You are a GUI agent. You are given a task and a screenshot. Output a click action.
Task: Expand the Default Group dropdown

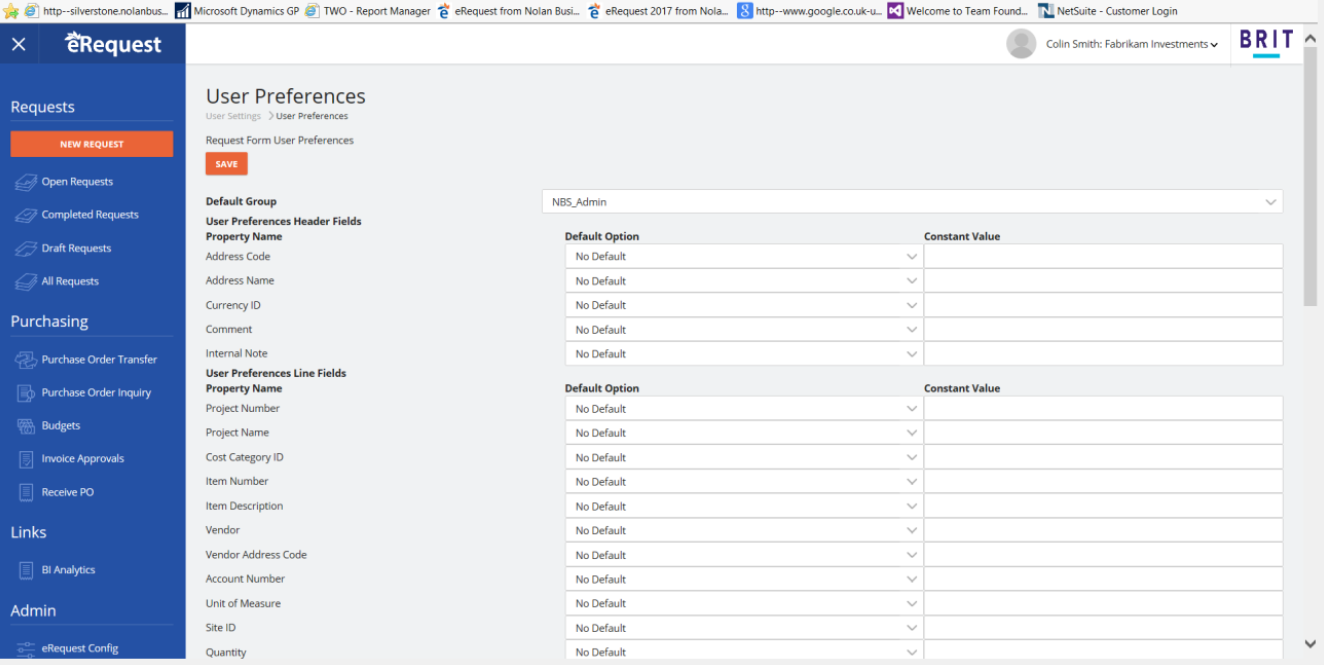pyautogui.click(x=912, y=202)
